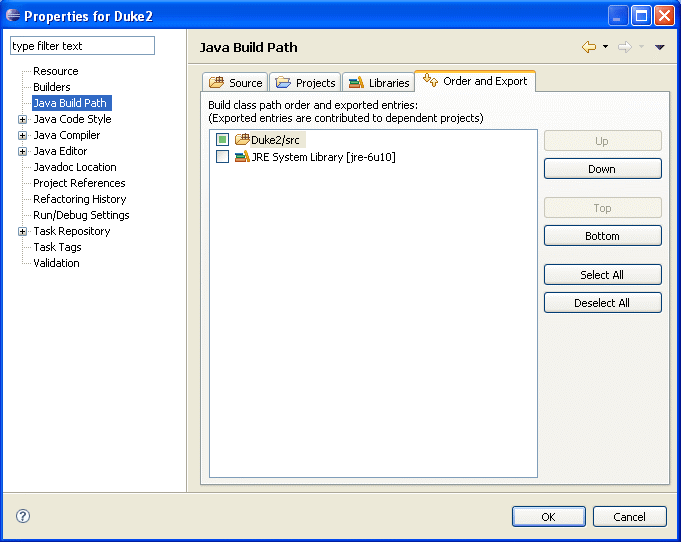This screenshot has height=542, width=681.
Task: Switch to the Libraries tab
Action: click(x=379, y=83)
